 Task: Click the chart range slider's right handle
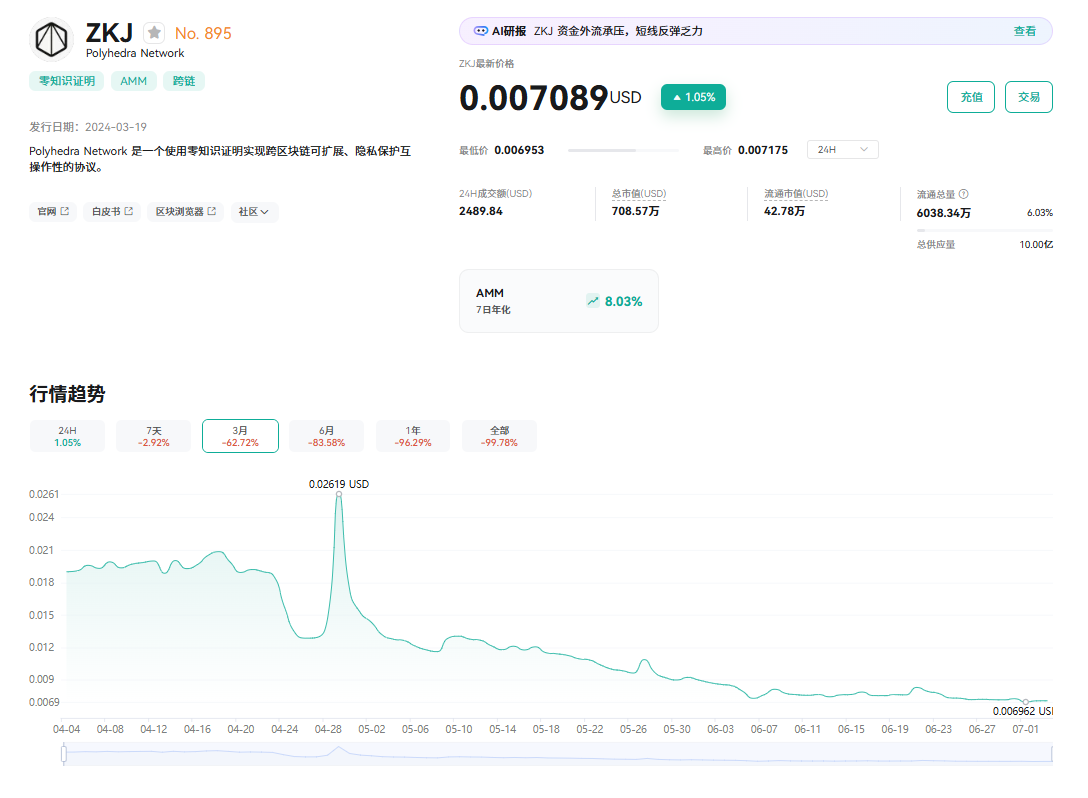[x=1052, y=754]
